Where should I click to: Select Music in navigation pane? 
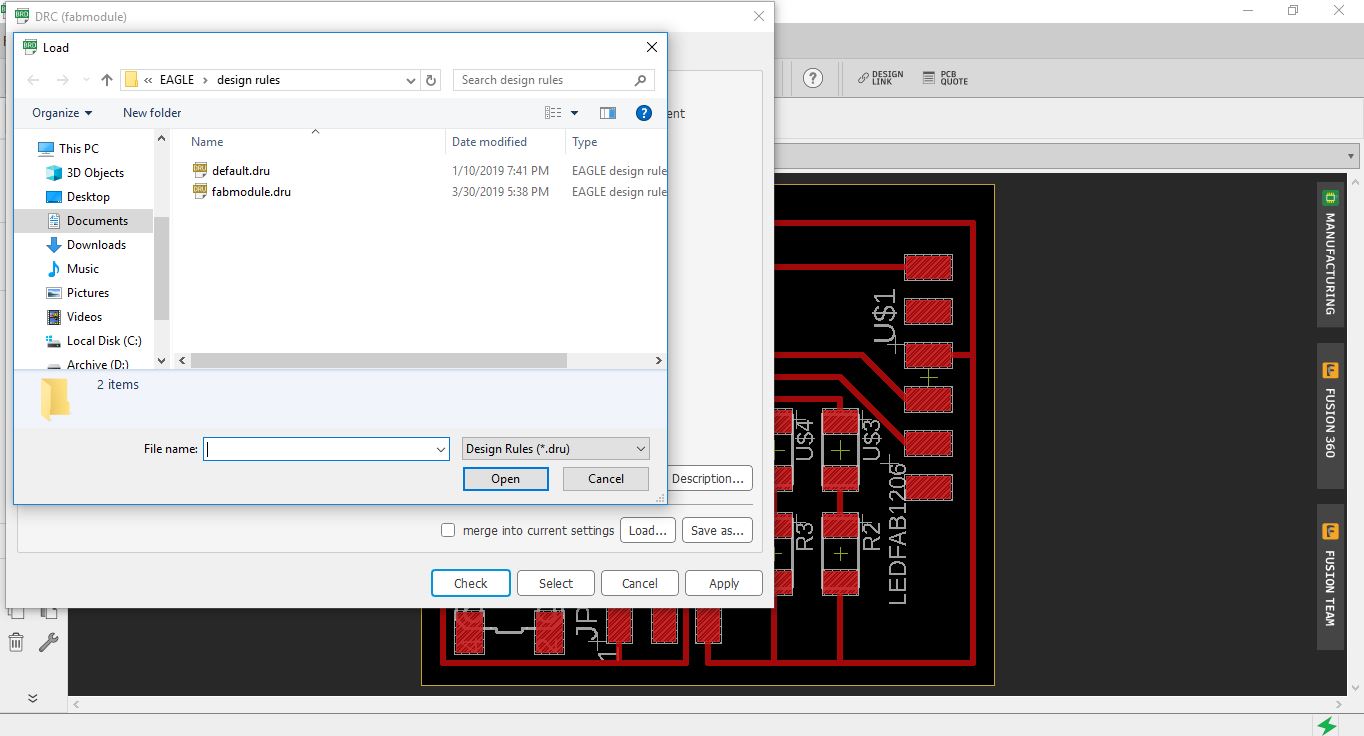coord(74,269)
